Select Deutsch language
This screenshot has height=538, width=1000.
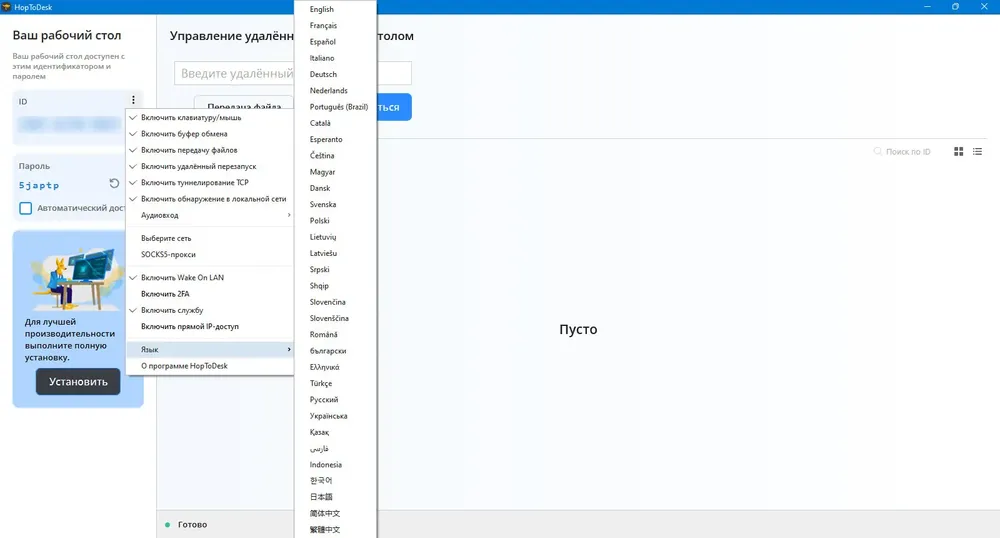[x=335, y=74]
